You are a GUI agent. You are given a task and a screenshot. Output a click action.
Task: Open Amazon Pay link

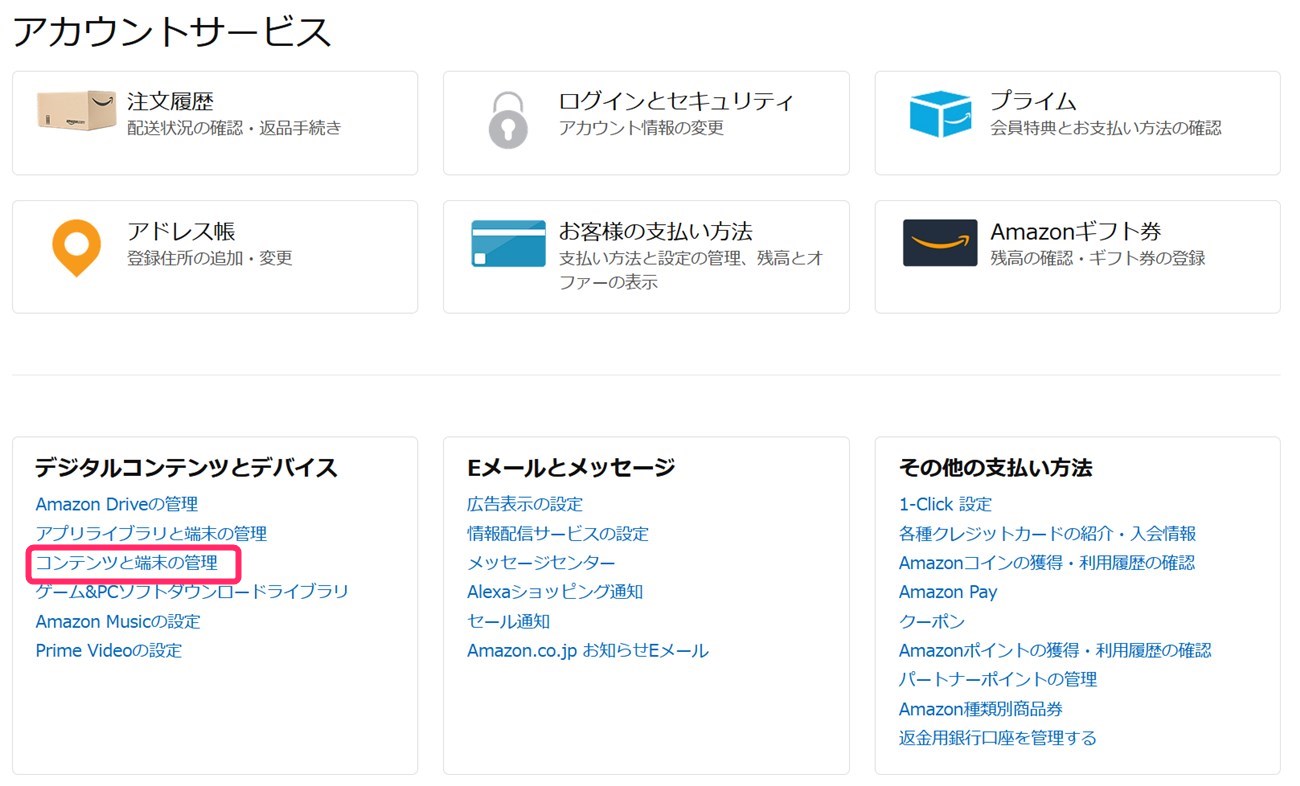(948, 592)
